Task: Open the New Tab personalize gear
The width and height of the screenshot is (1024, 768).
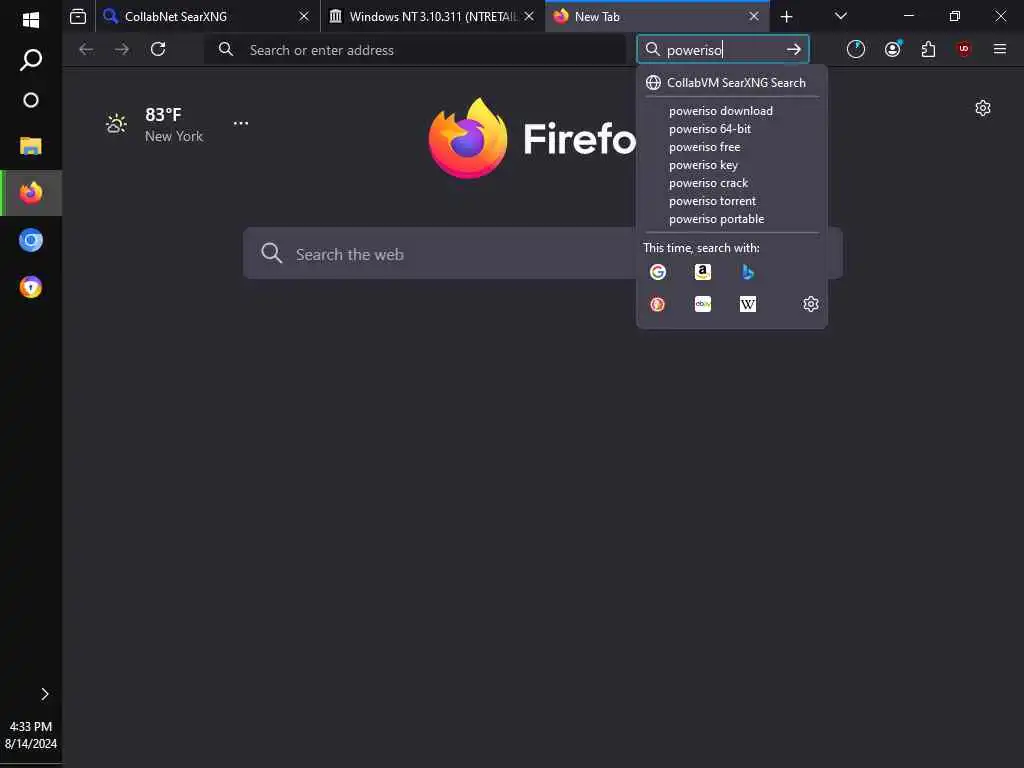Action: point(983,108)
